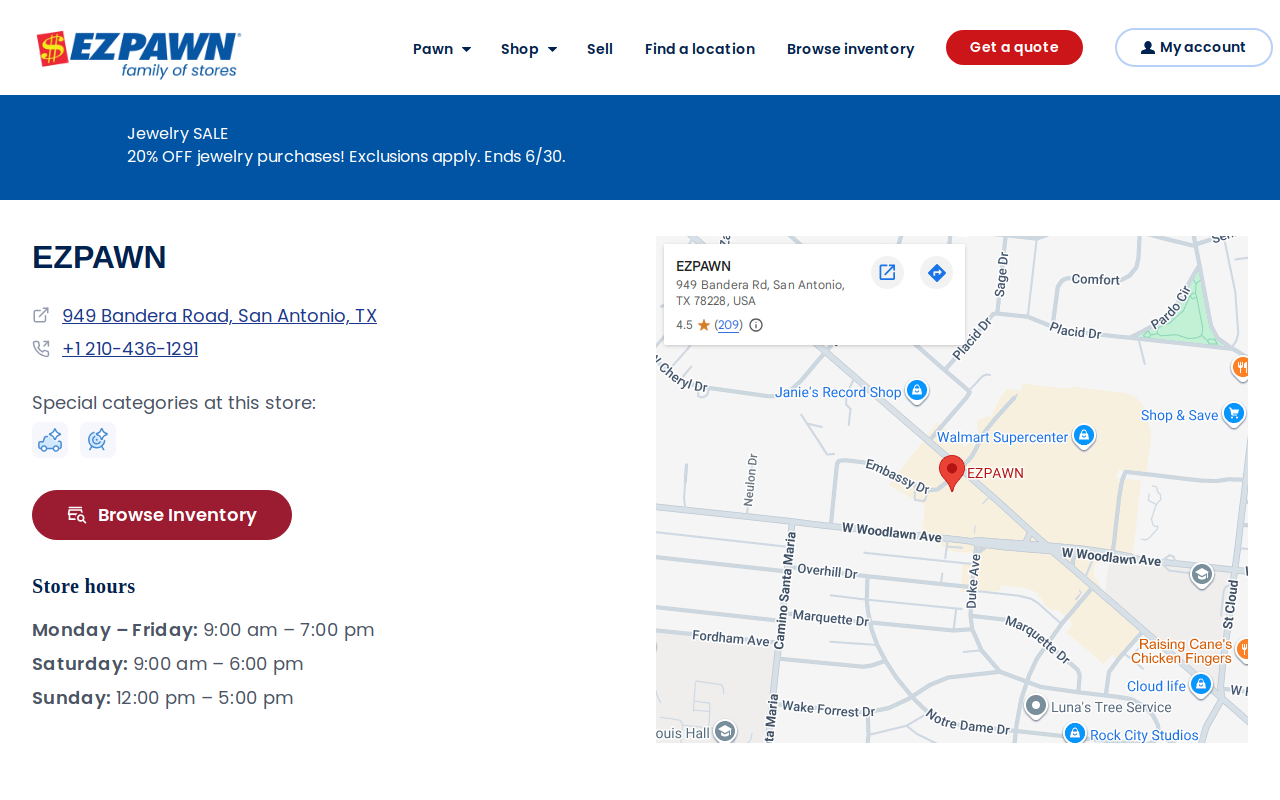Click the first special category icon

[x=50, y=440]
